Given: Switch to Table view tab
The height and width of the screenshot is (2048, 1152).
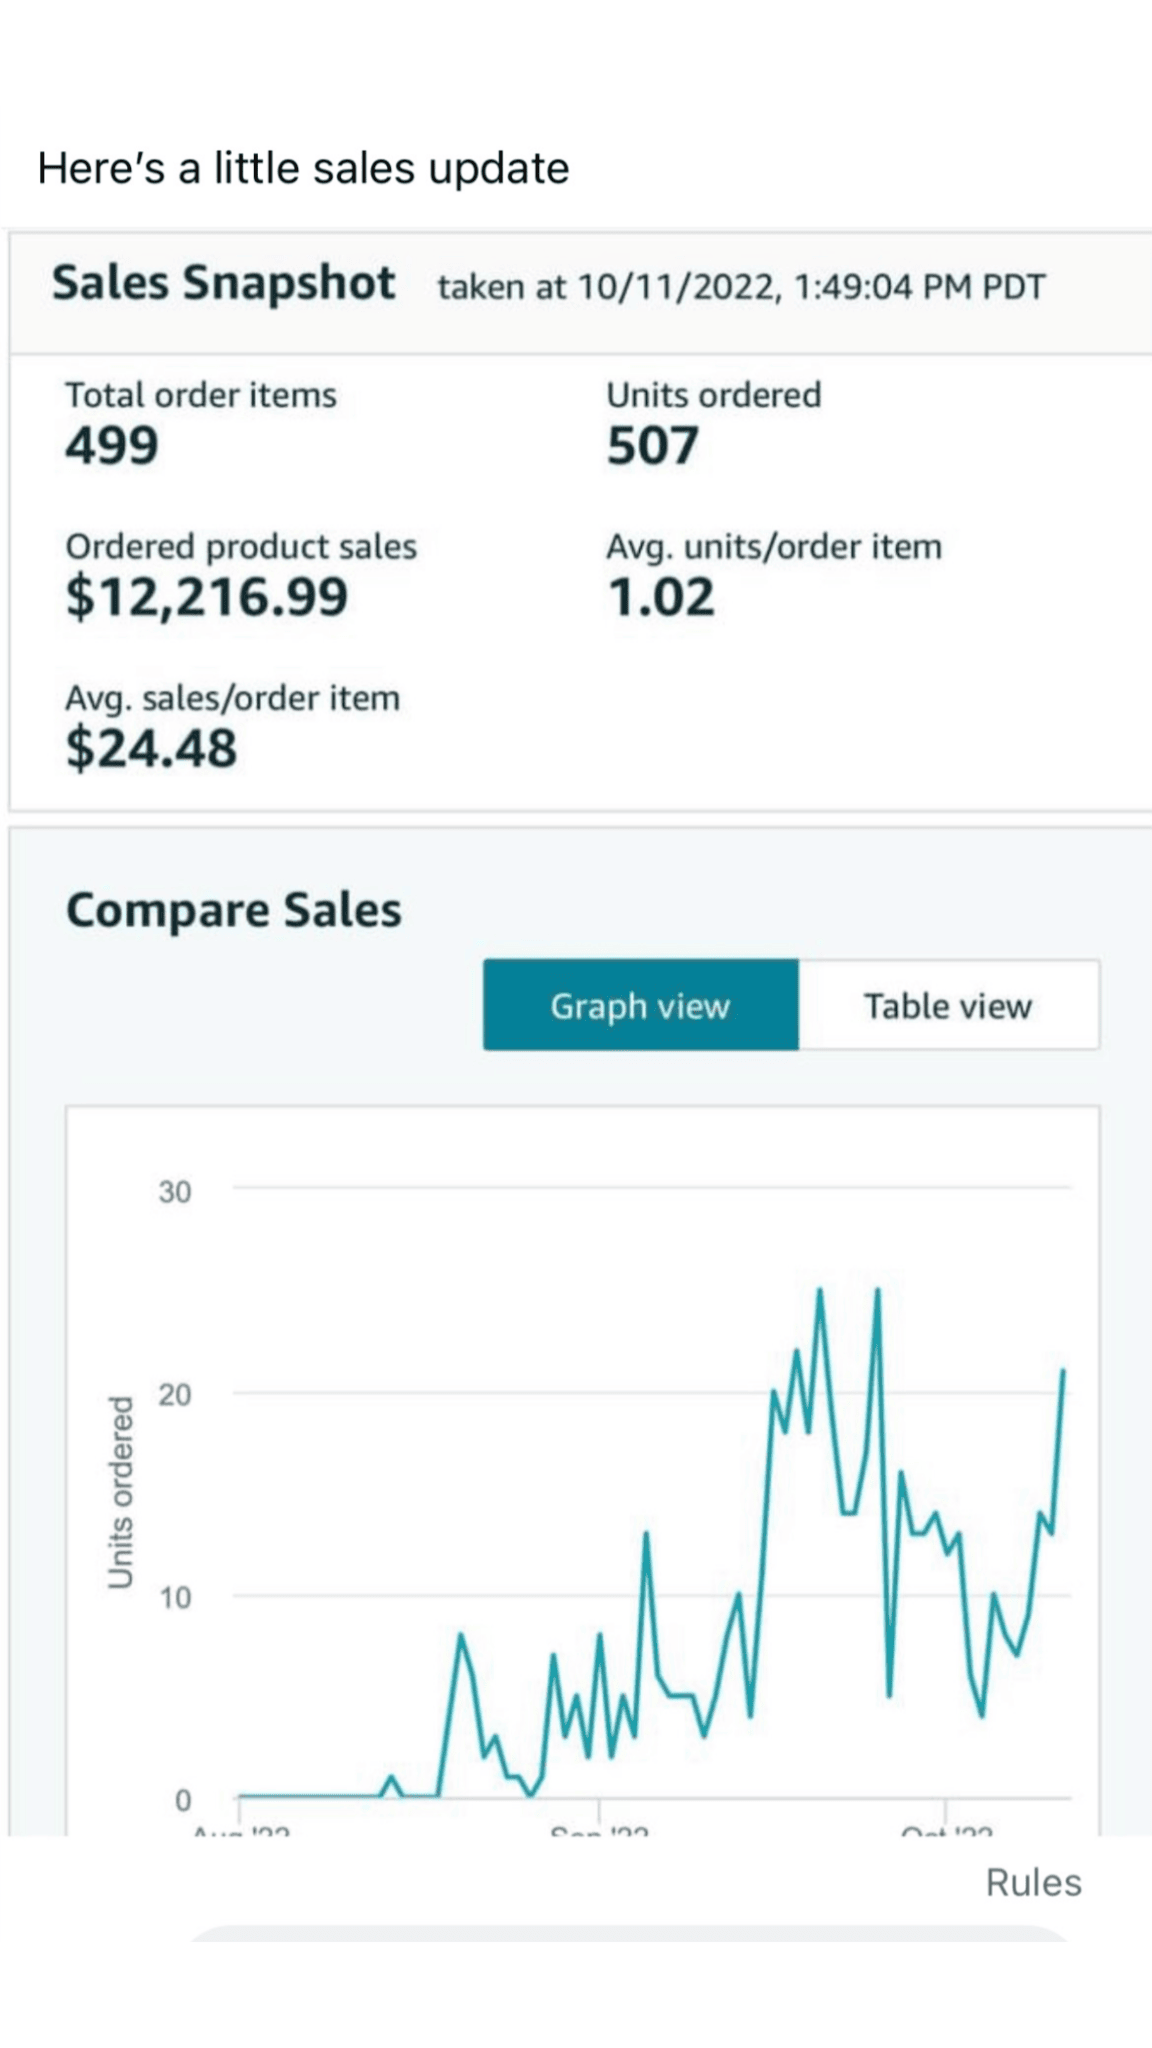Looking at the screenshot, I should (x=948, y=1005).
